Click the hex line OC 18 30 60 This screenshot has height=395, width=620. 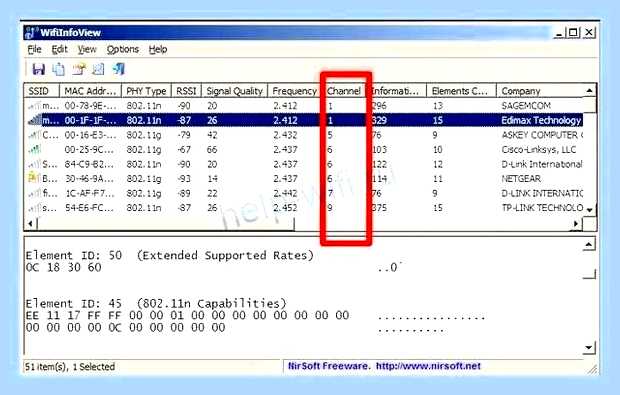(64, 268)
